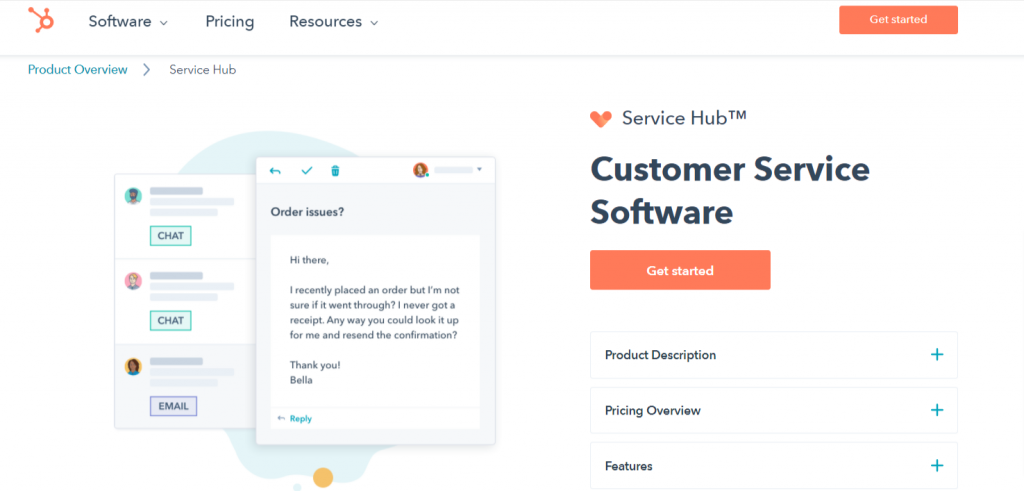The width and height of the screenshot is (1024, 491).
Task: Select the second conversation's pink avatar
Action: [x=133, y=281]
